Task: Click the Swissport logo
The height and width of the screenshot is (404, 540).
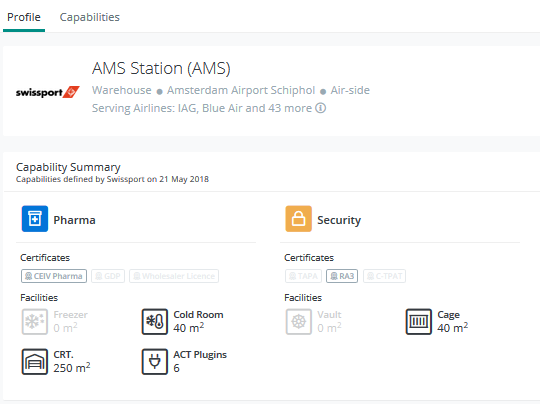Action: coord(48,92)
